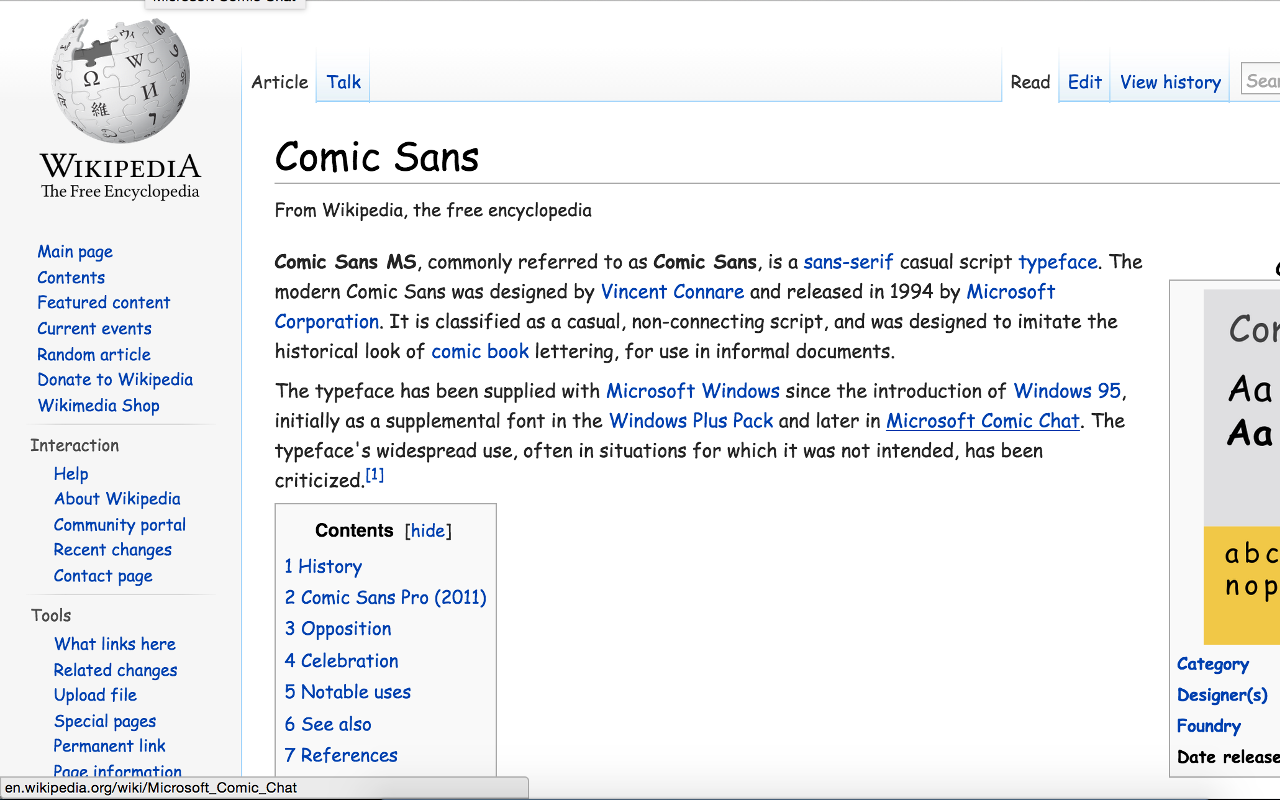Jump to footnote reference [1]
Viewport: 1280px width, 800px height.
(374, 475)
